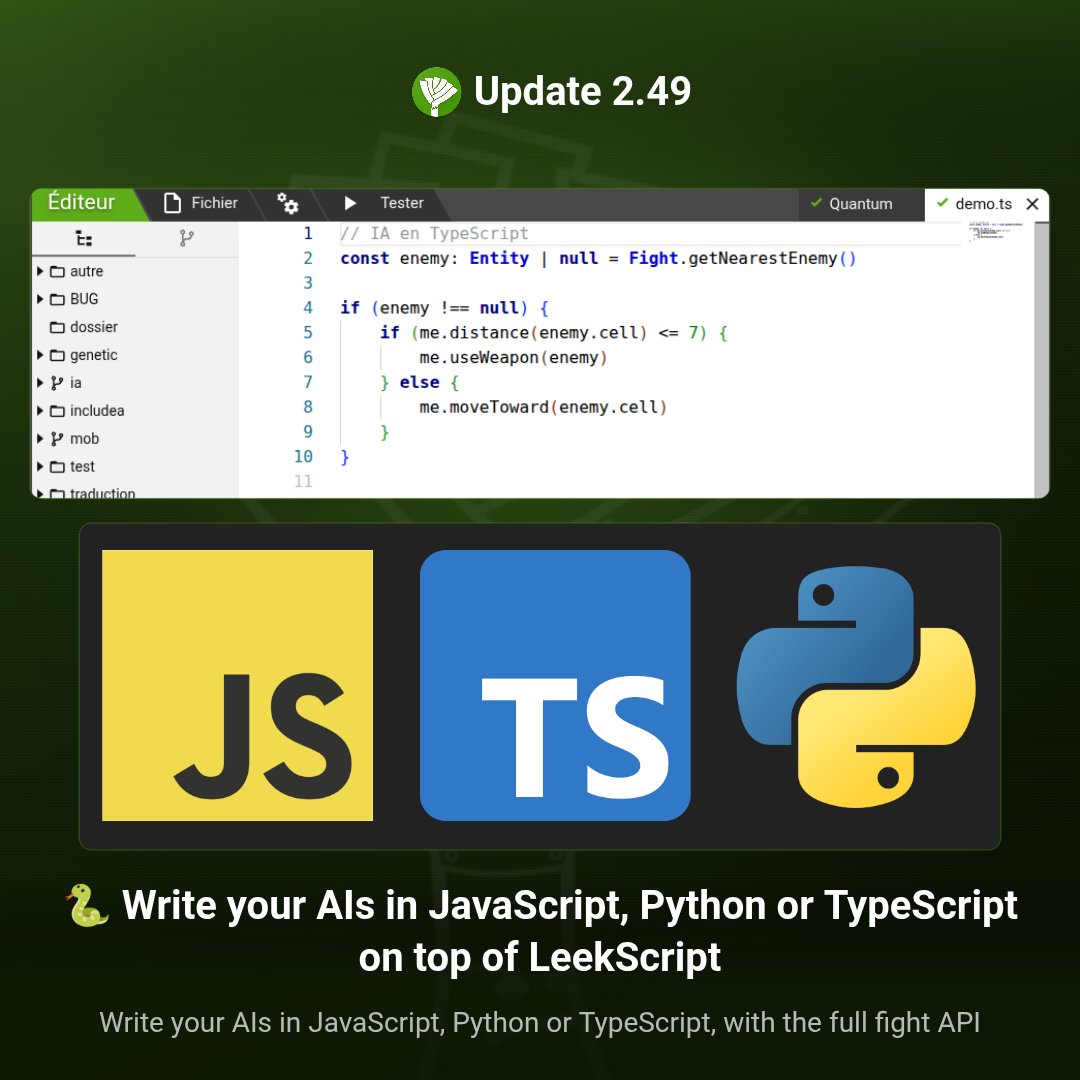
Task: Click the code minimap thumbnail
Action: click(x=995, y=231)
